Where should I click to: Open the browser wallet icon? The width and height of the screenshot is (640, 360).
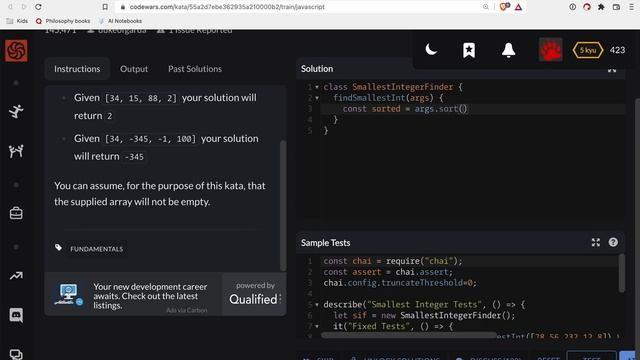[x=616, y=7]
